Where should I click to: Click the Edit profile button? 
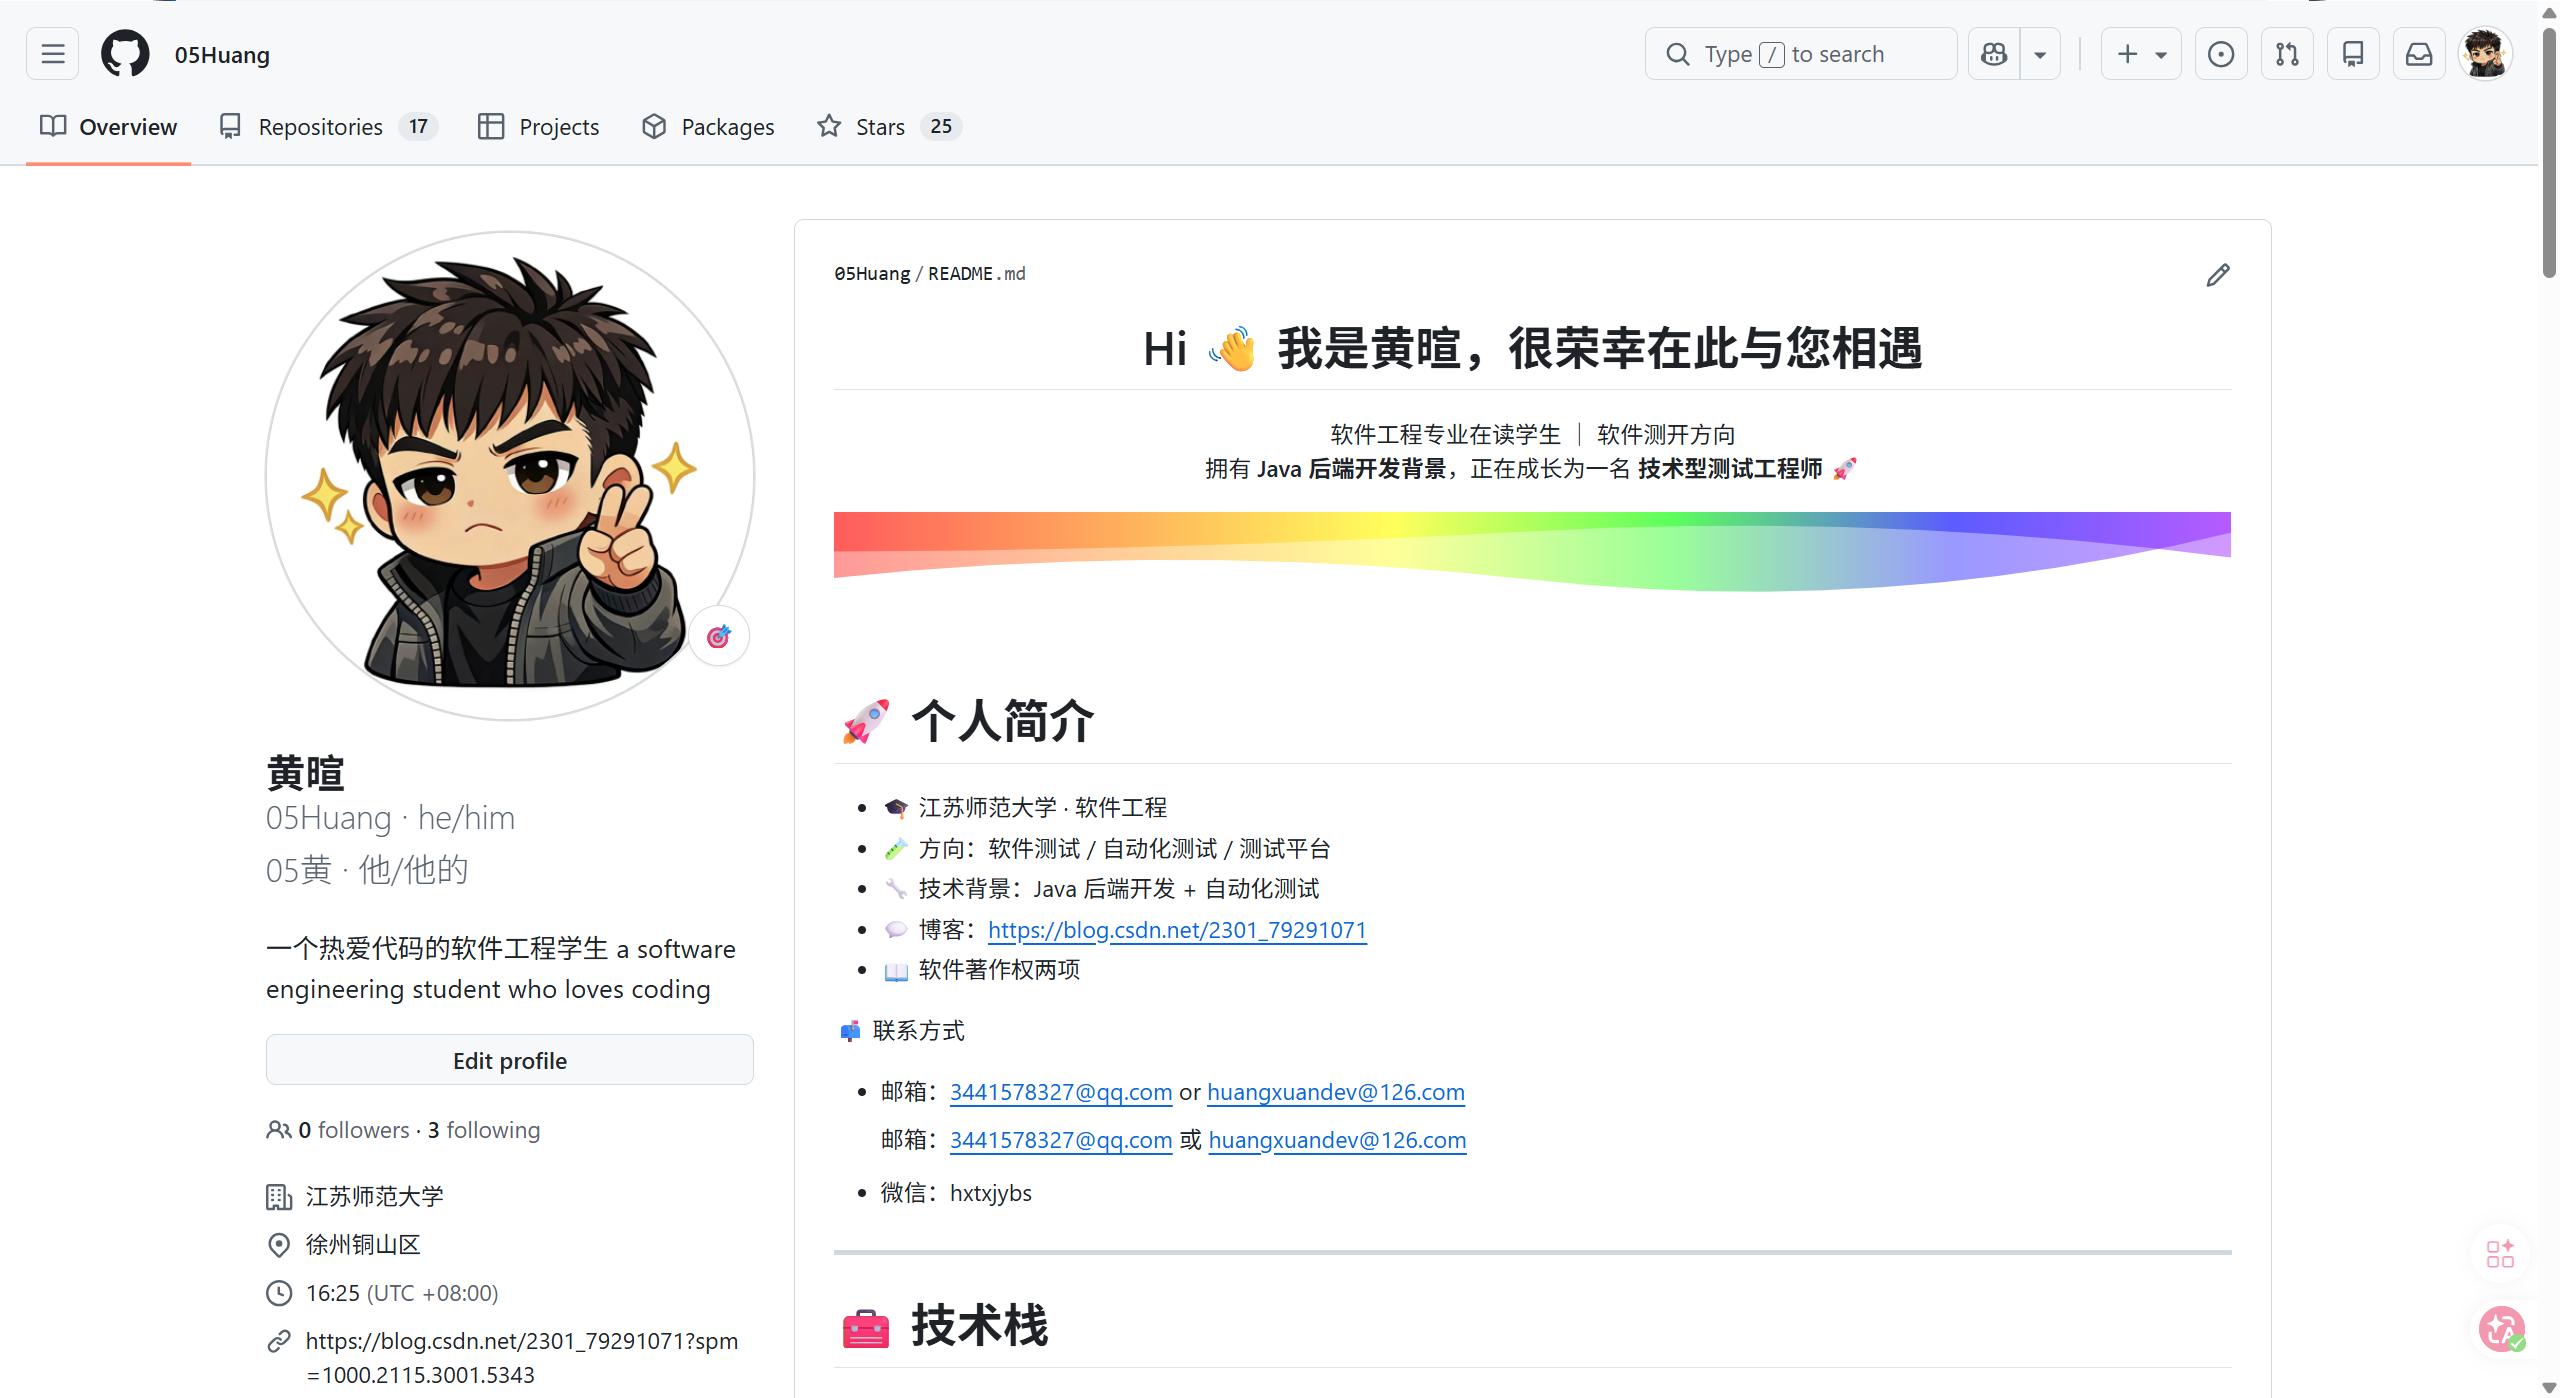coord(509,1060)
